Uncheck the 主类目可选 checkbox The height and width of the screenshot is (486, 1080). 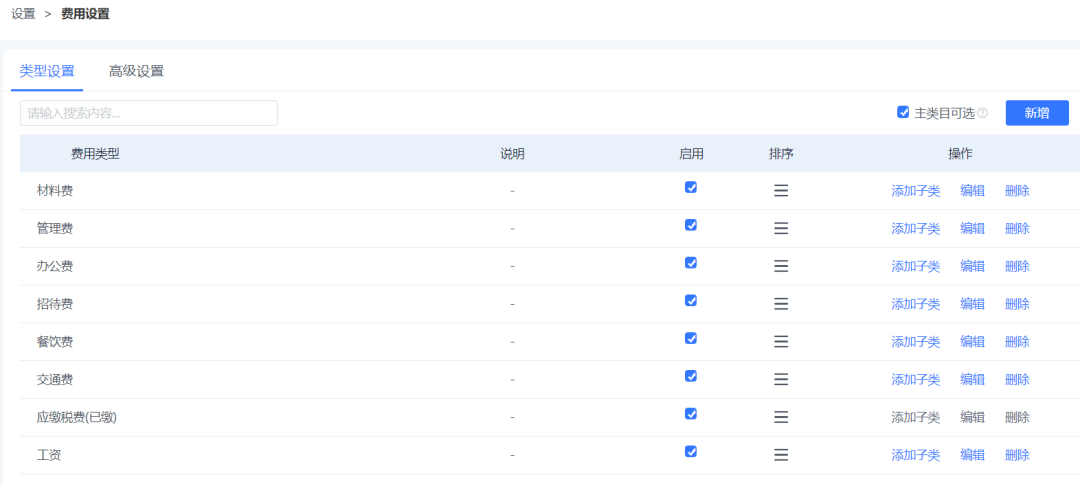[x=904, y=112]
